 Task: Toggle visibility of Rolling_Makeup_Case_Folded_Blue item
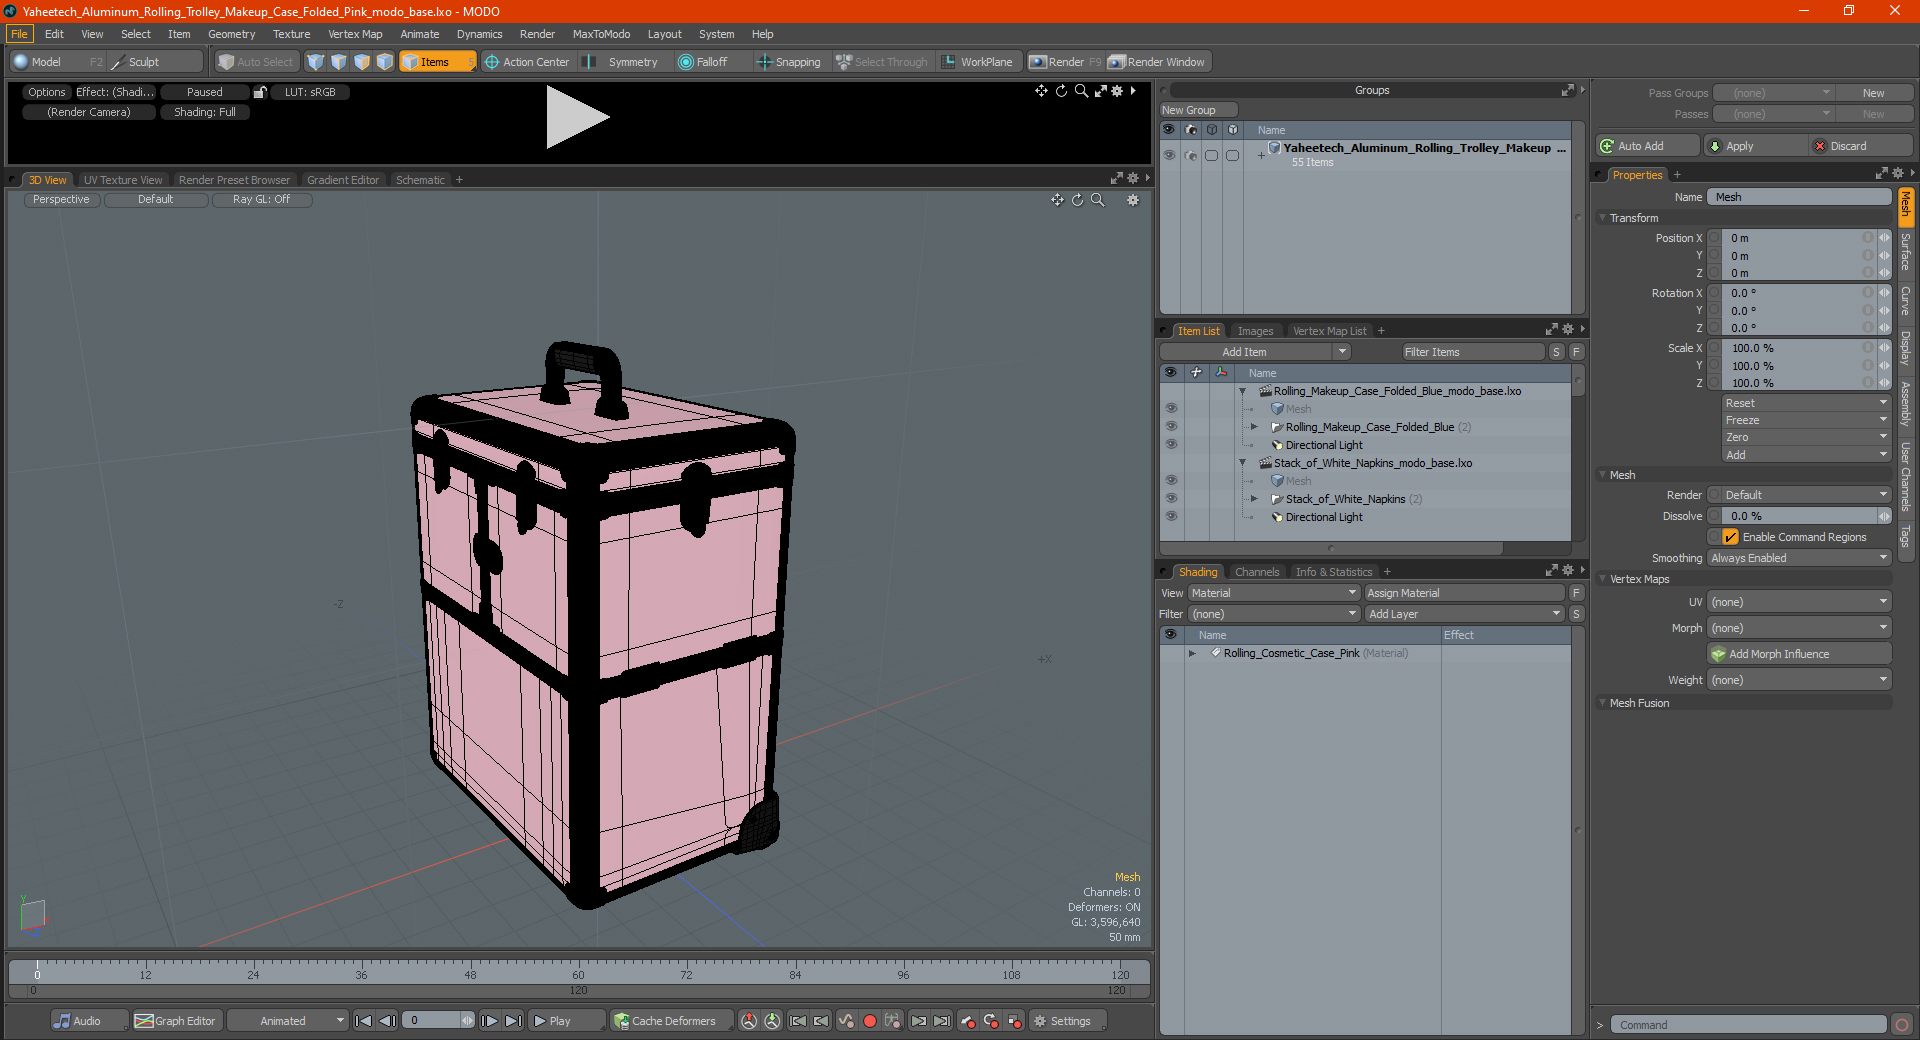tap(1171, 427)
